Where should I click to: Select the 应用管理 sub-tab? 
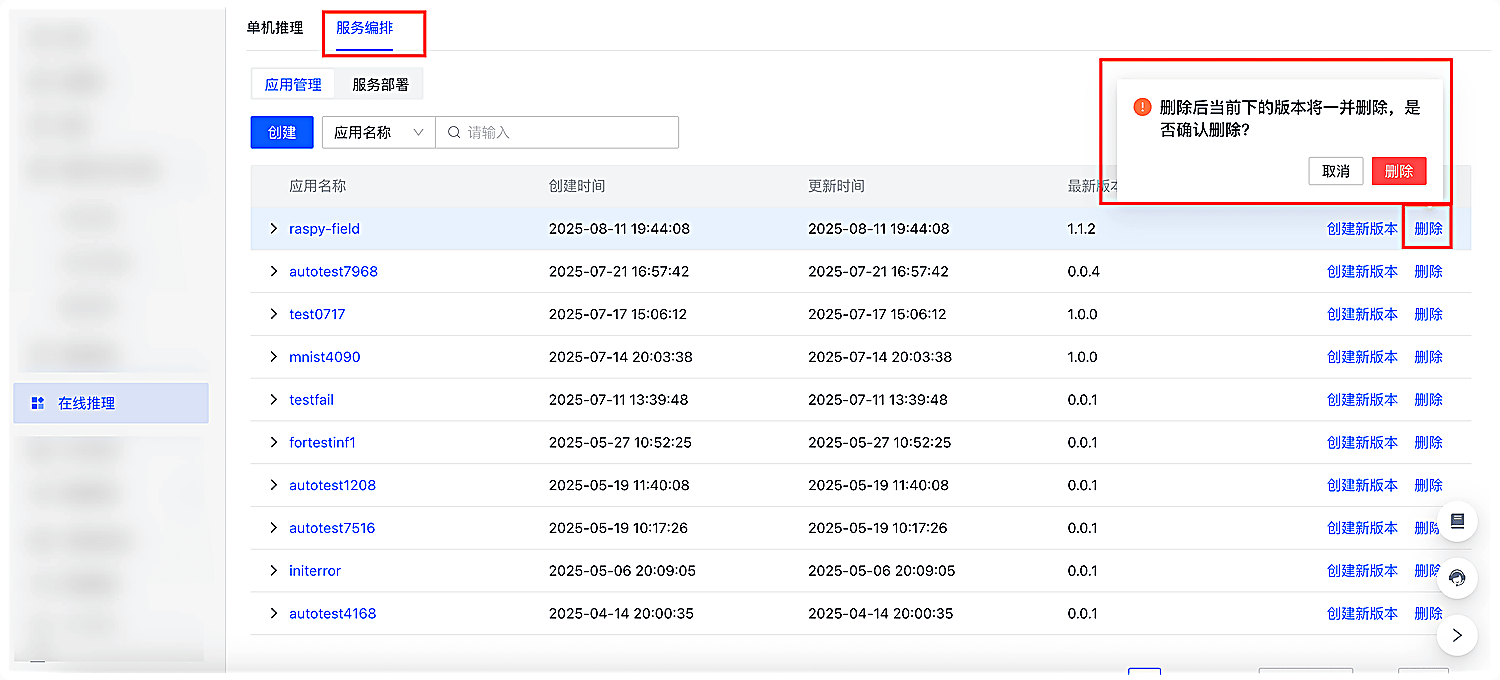(x=293, y=85)
